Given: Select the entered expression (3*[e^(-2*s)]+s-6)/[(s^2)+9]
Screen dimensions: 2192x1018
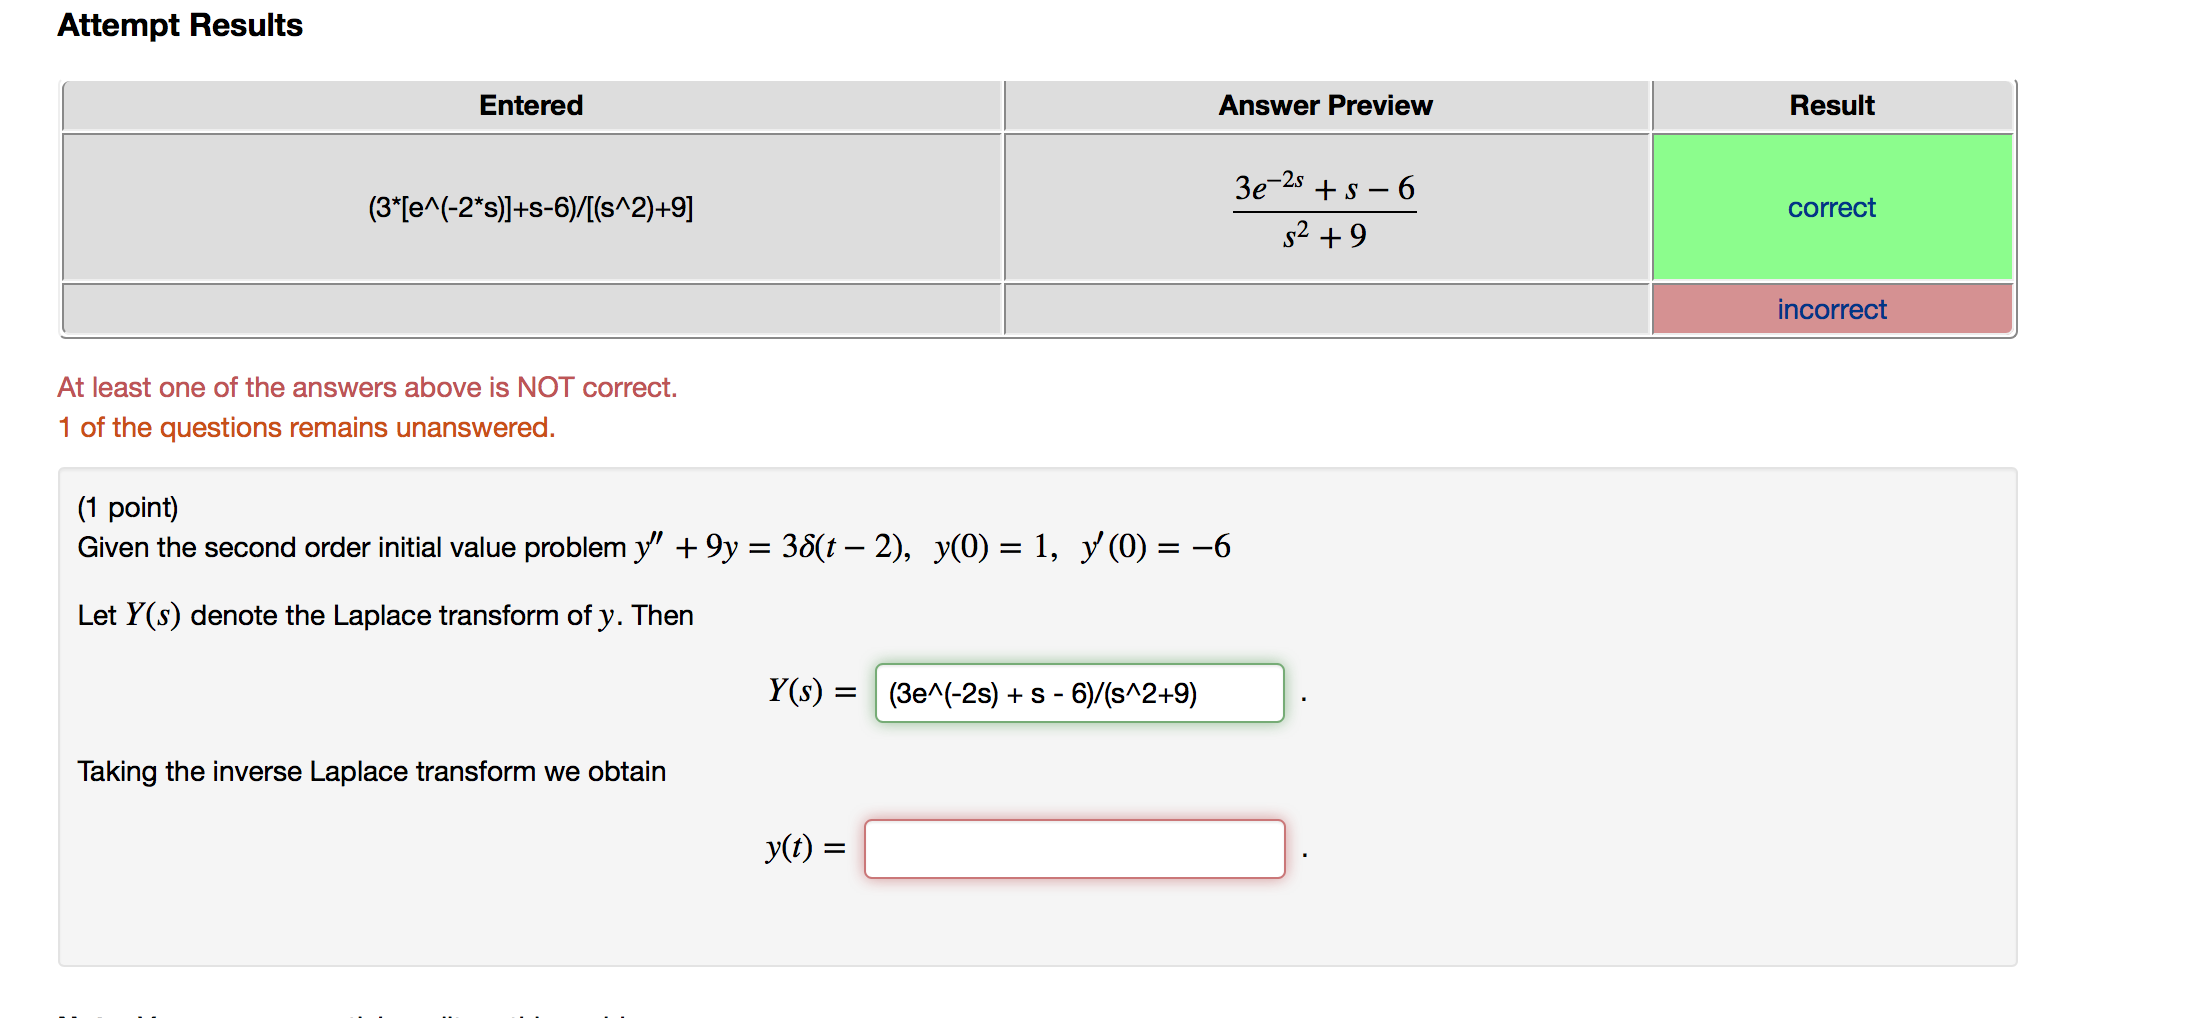Looking at the screenshot, I should click(x=531, y=207).
